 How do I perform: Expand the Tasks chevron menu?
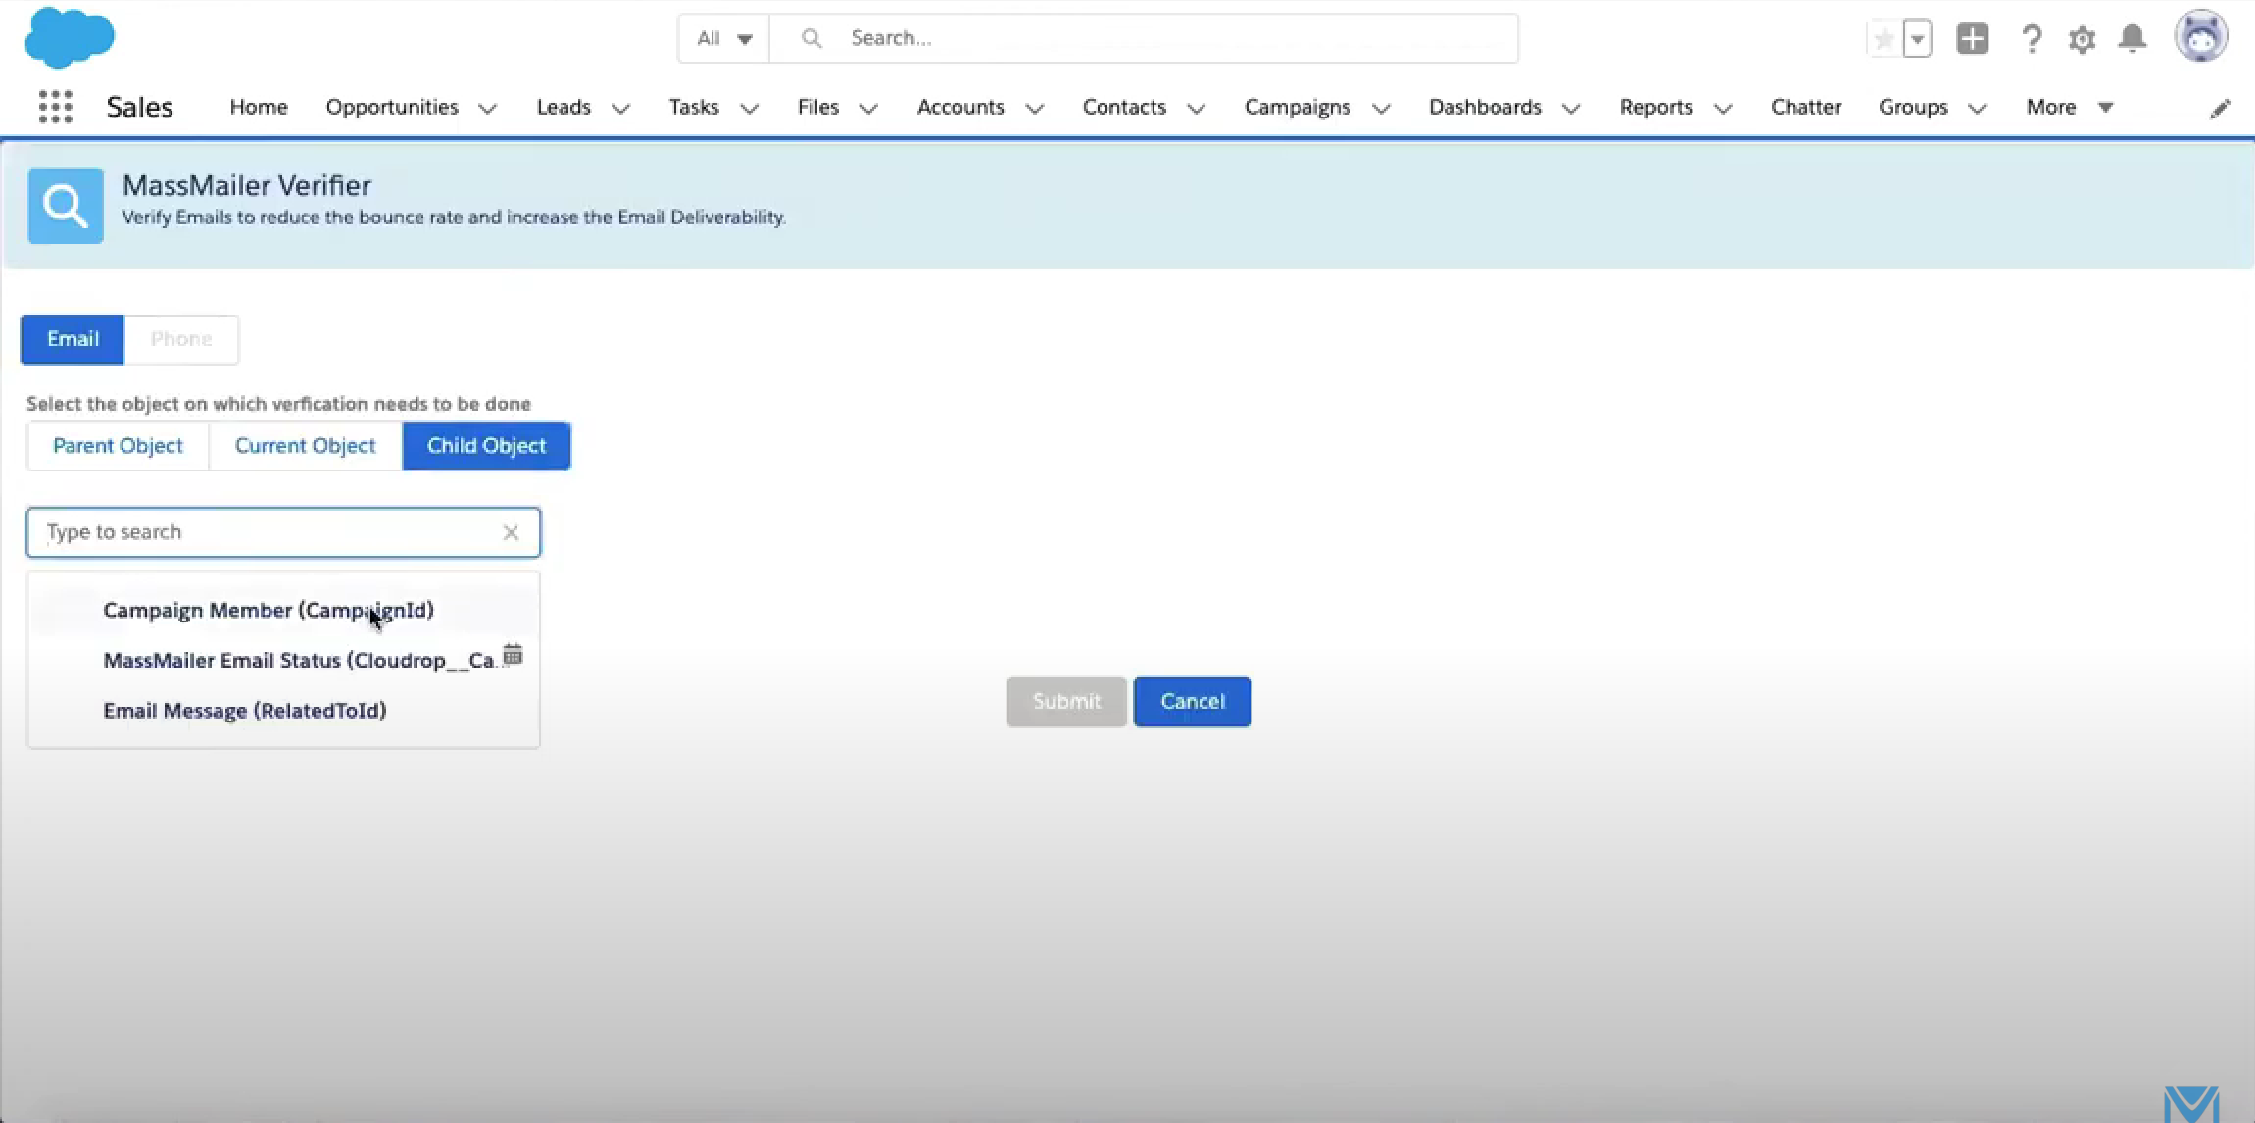click(x=749, y=108)
